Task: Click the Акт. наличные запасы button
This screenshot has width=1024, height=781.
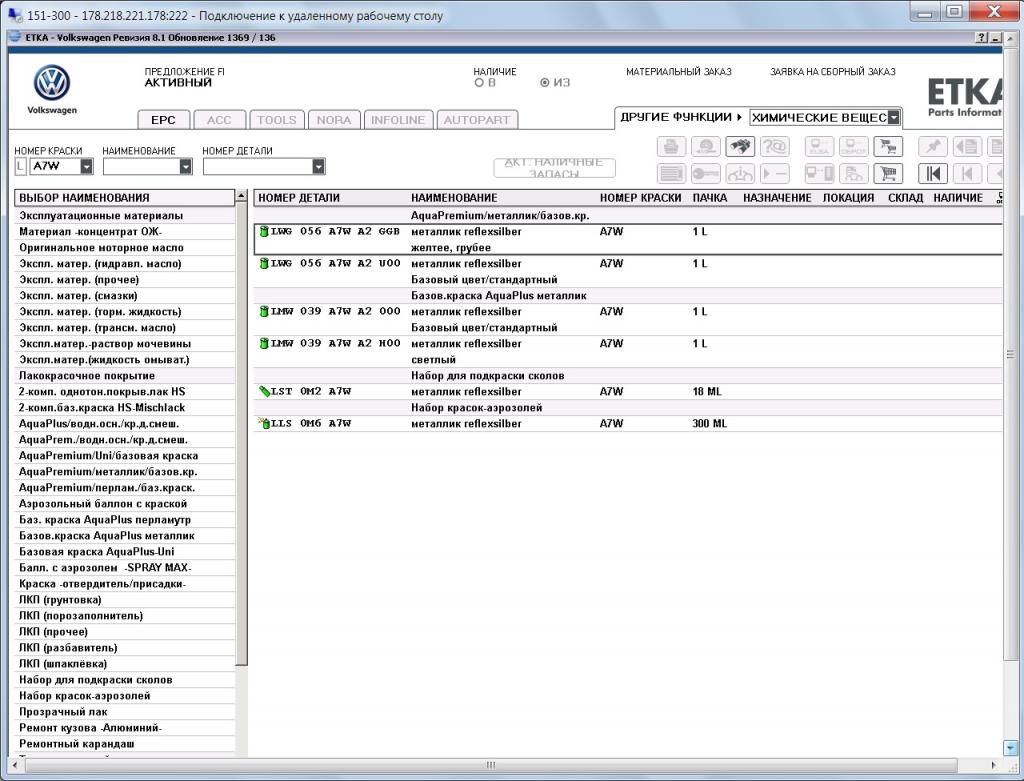Action: tap(554, 168)
